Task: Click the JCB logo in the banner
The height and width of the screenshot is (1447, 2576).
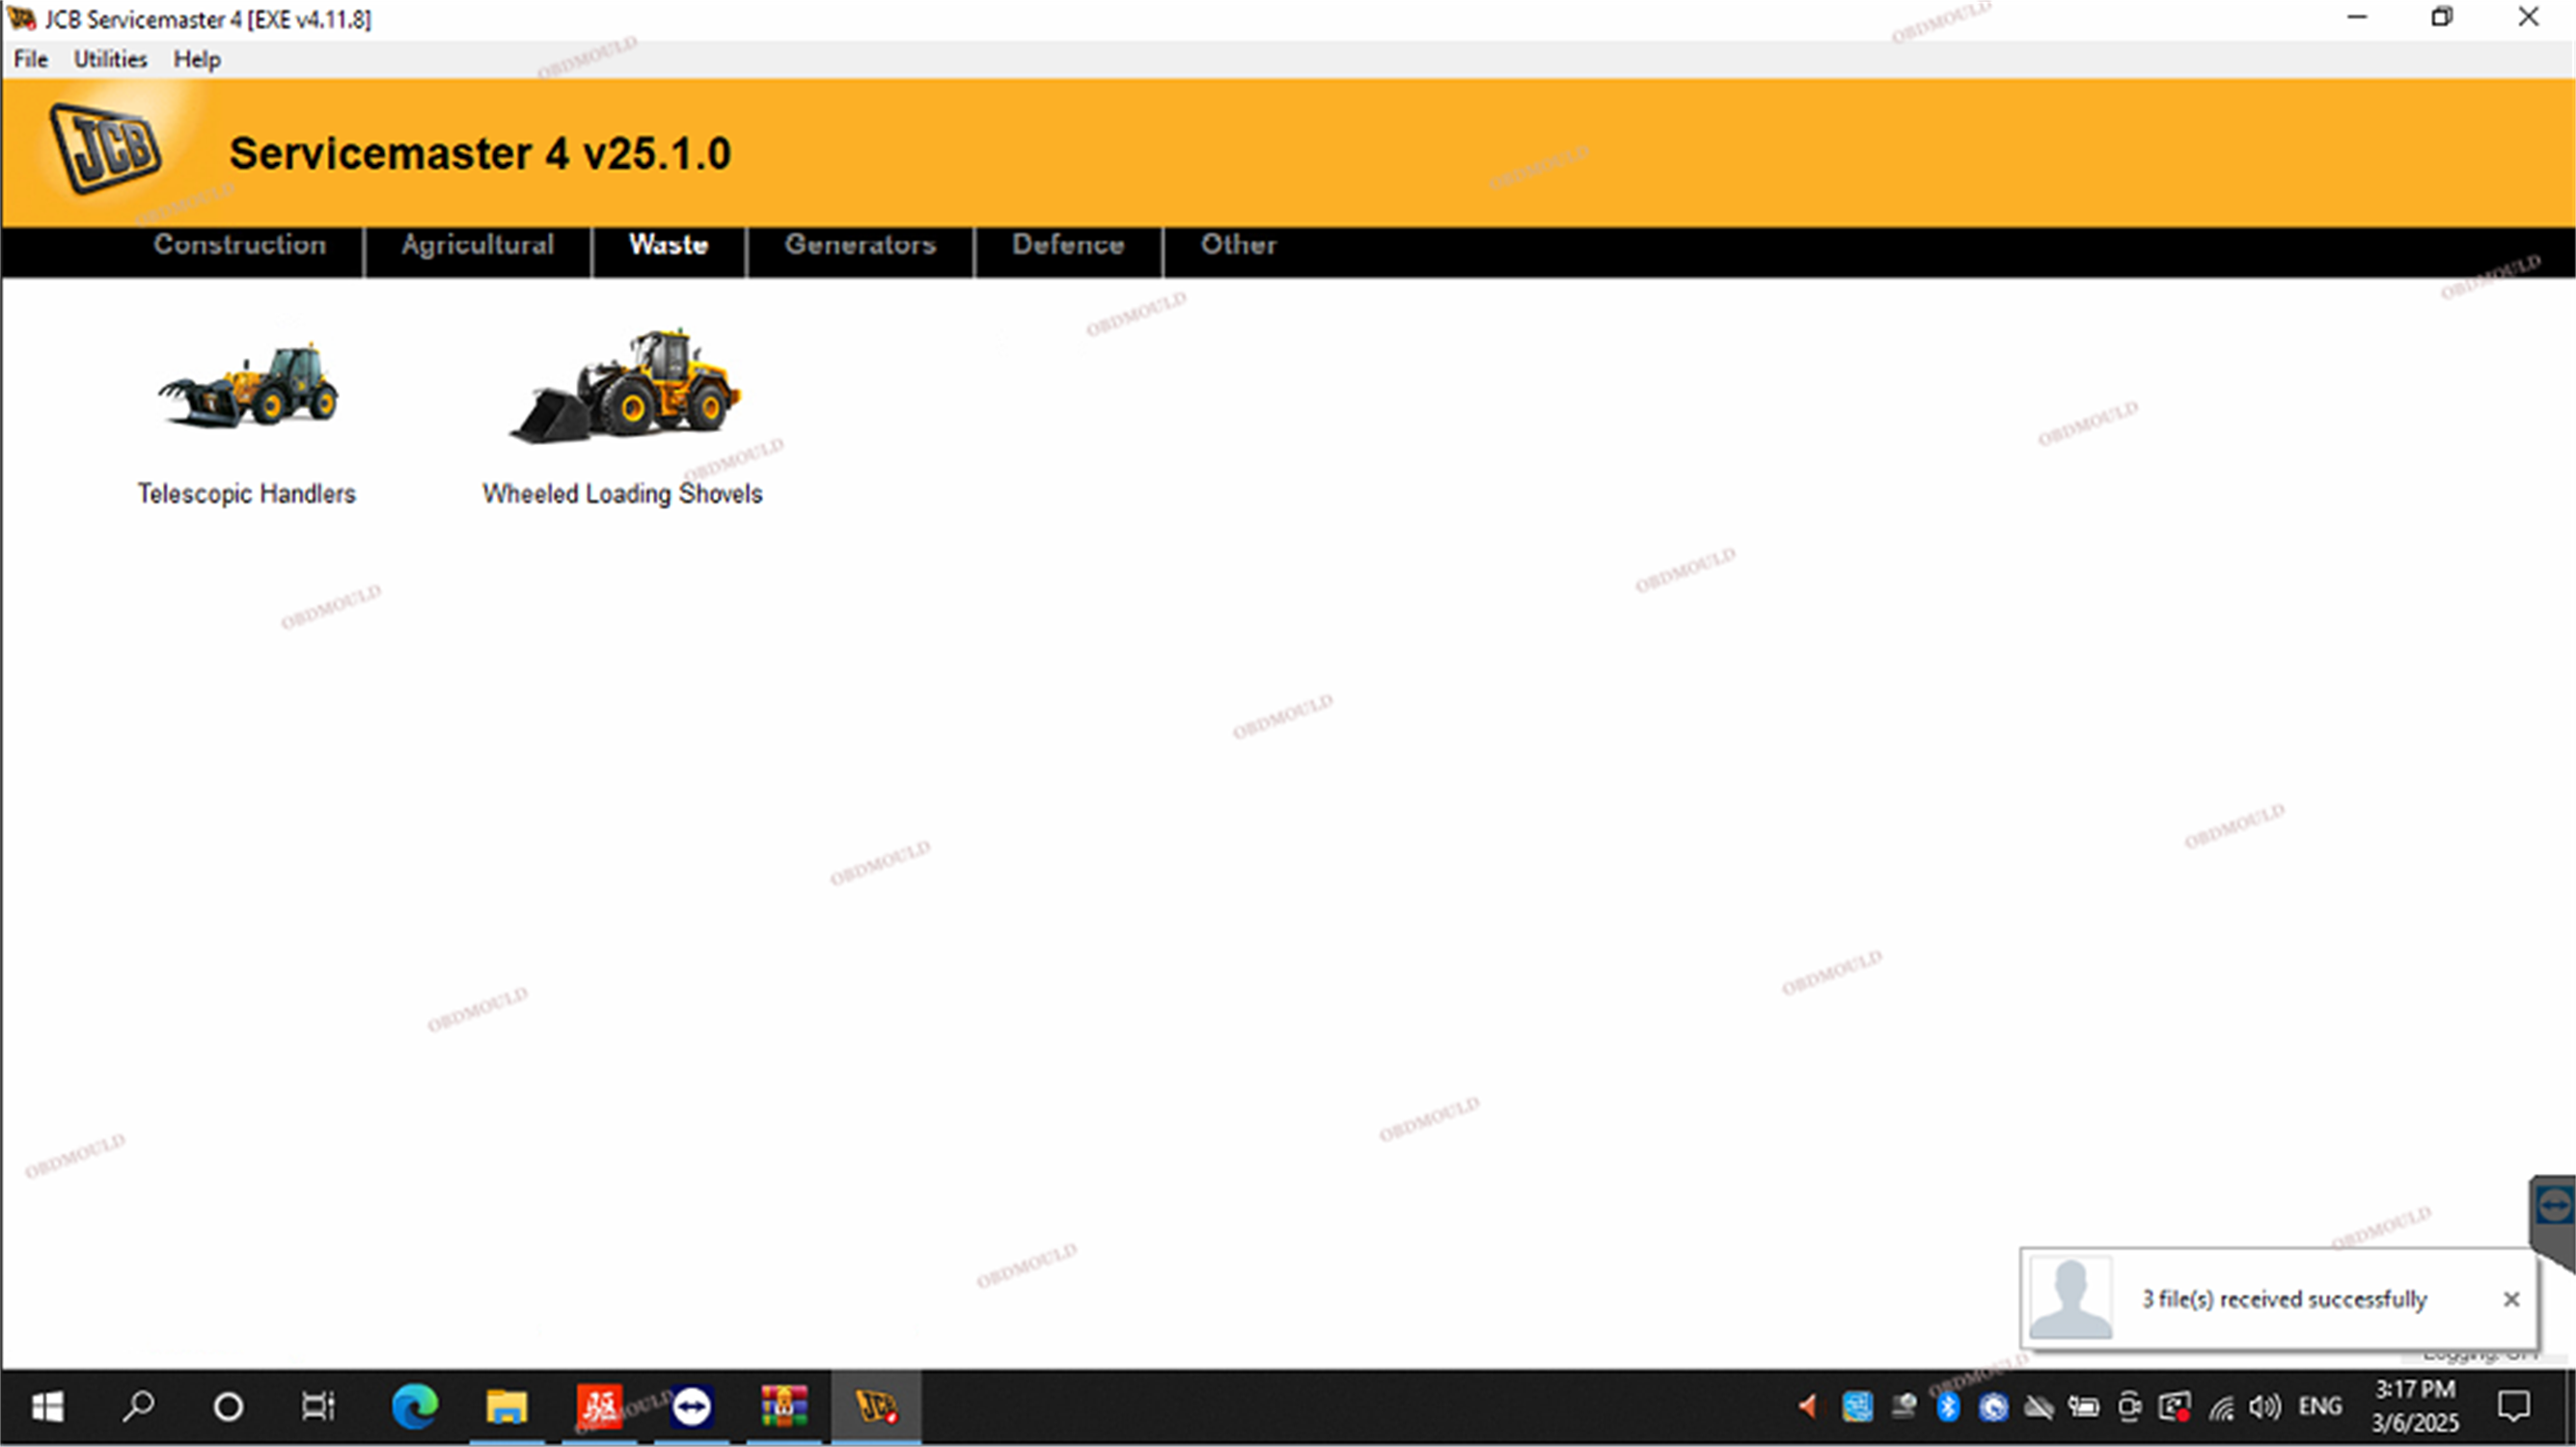Action: click(106, 148)
